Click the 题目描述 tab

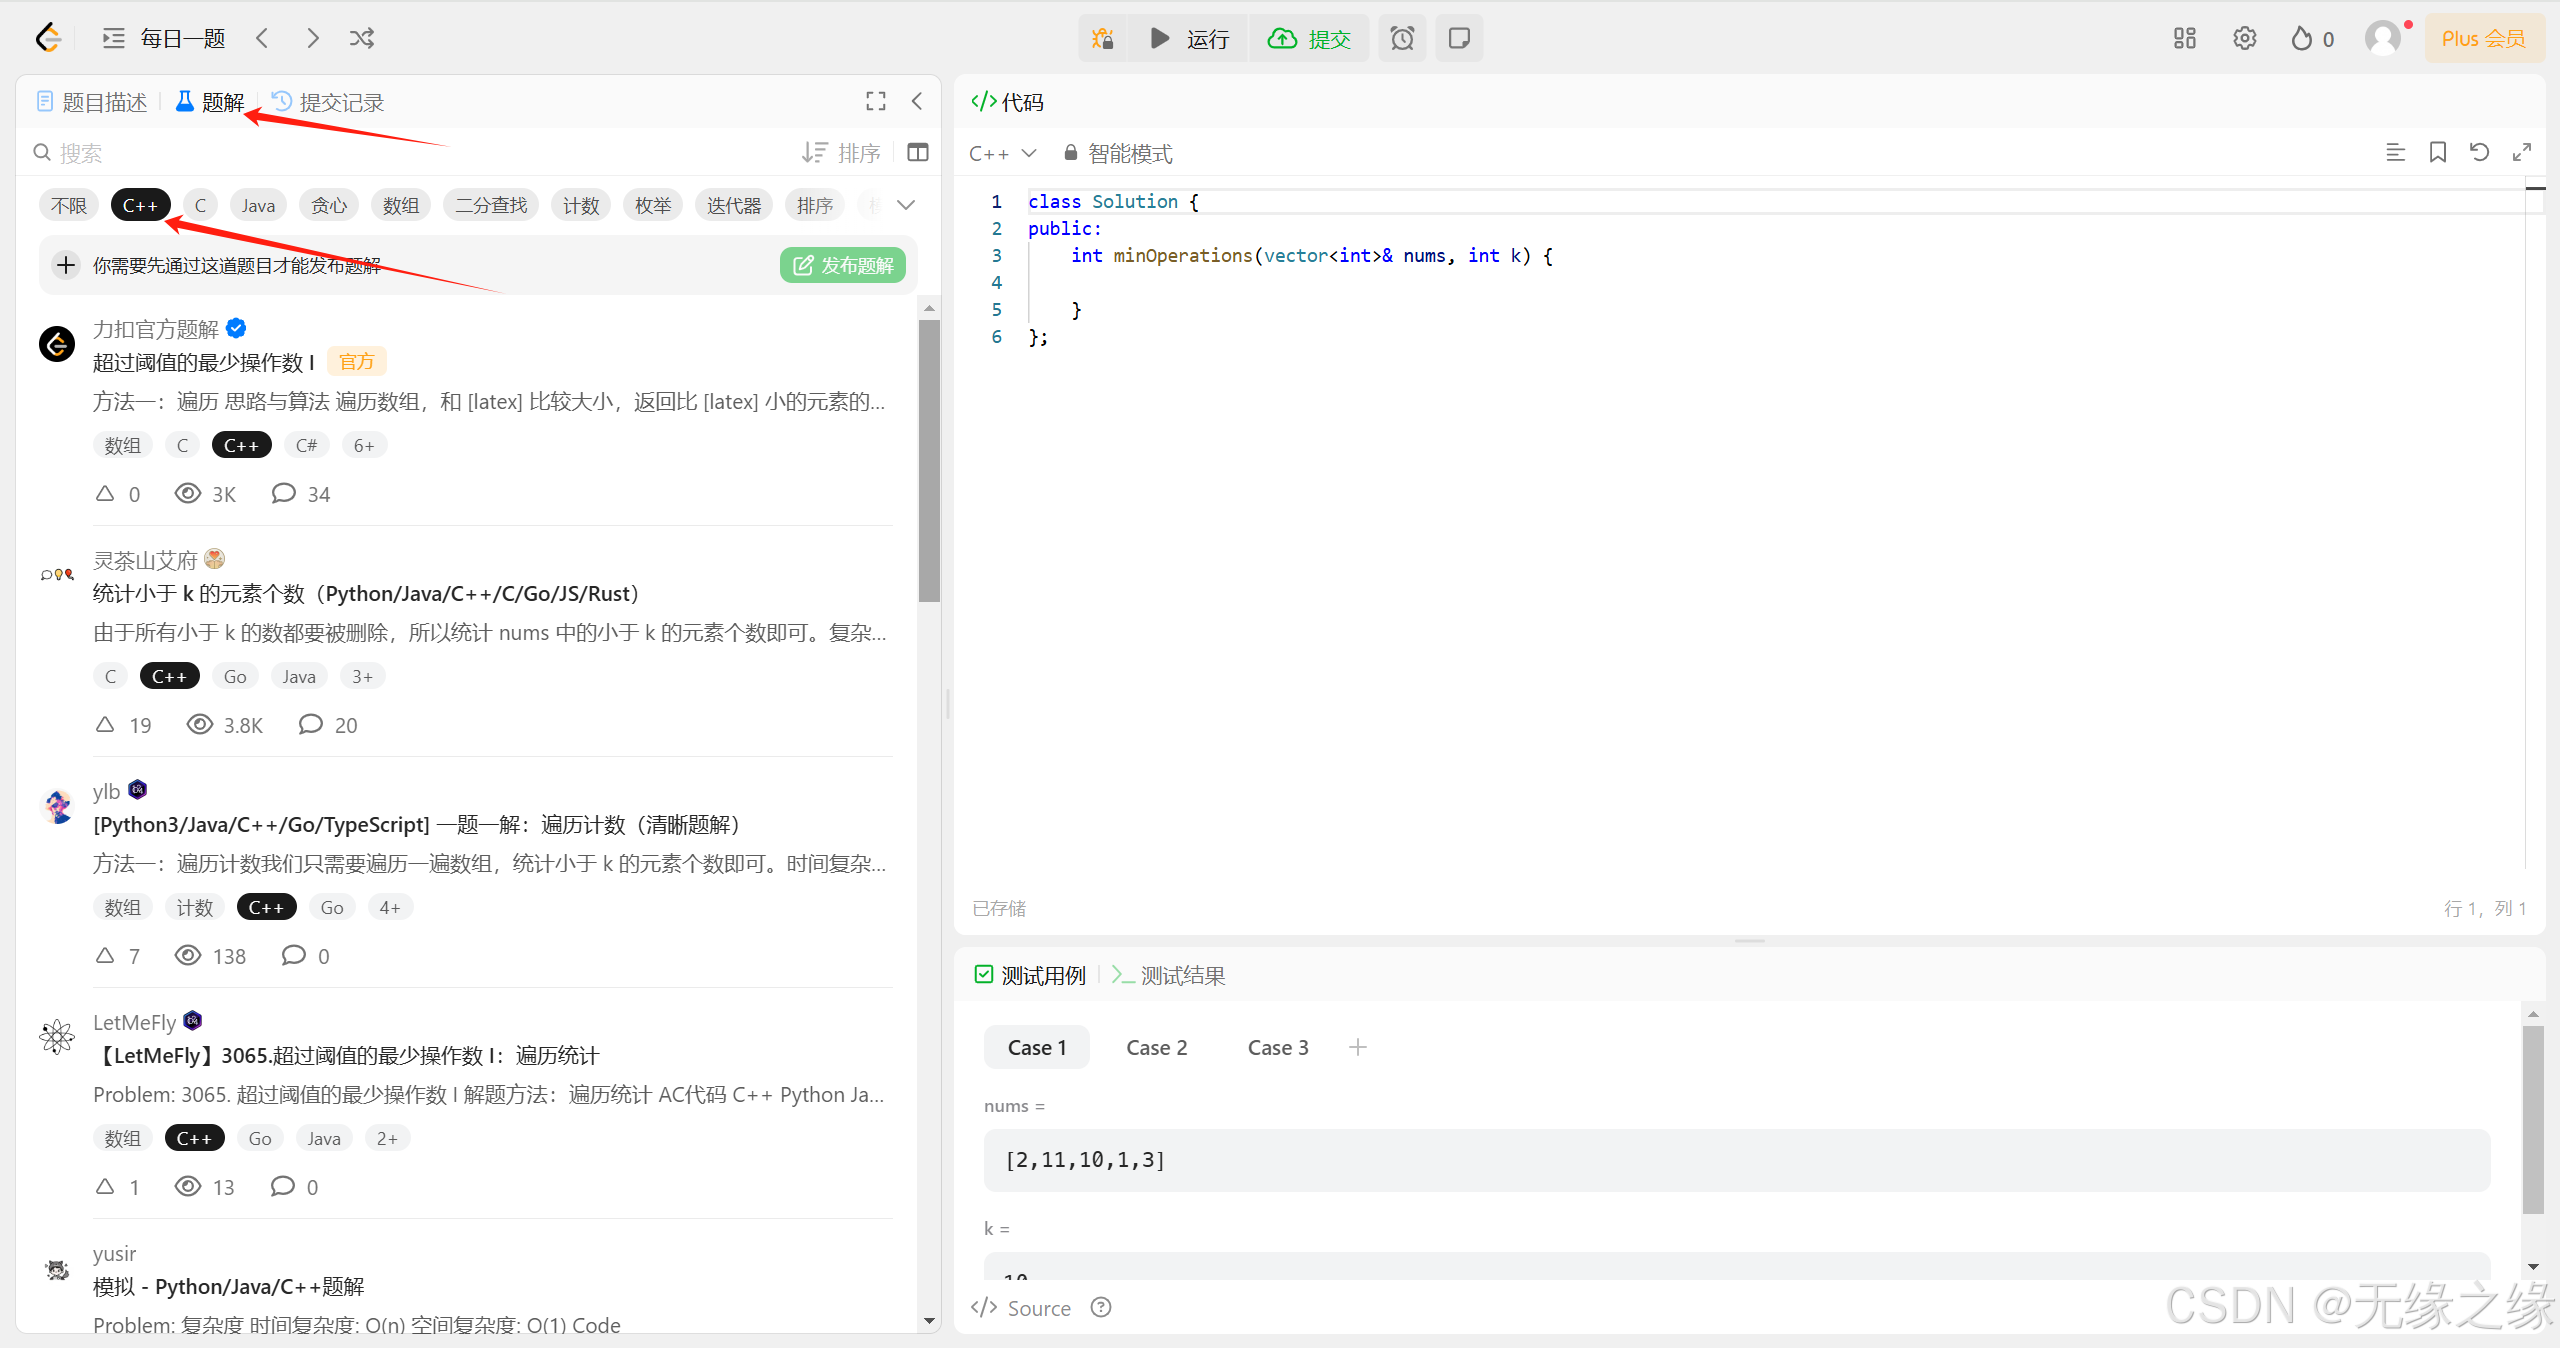[x=93, y=102]
